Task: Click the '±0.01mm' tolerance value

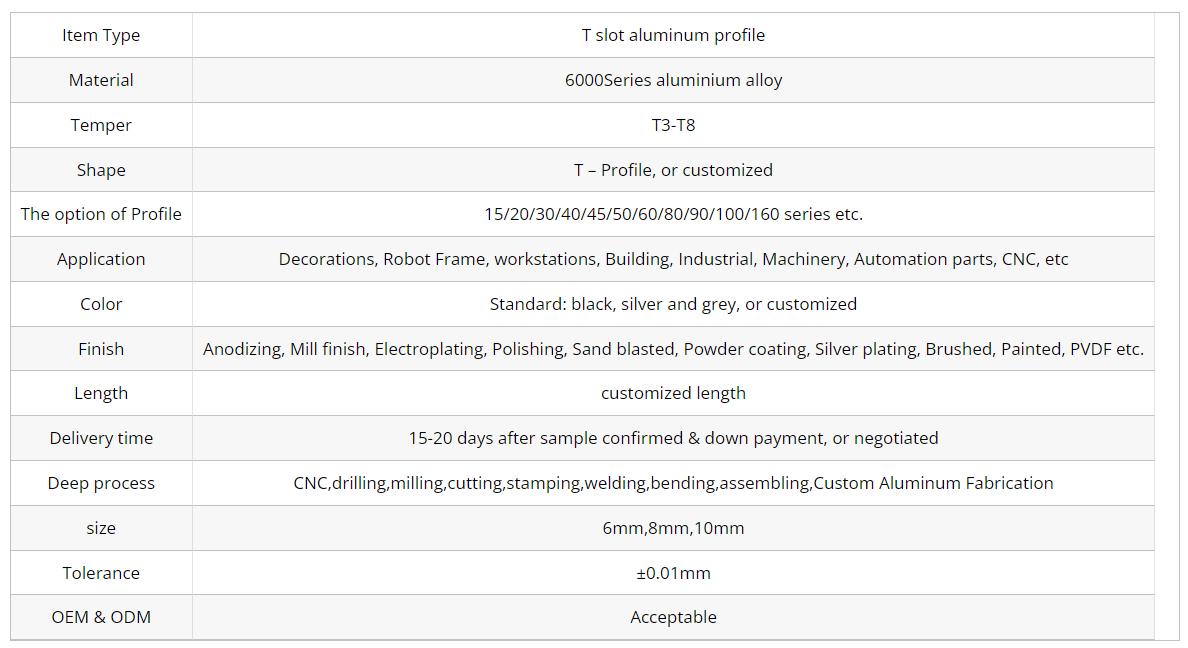Action: coord(673,573)
